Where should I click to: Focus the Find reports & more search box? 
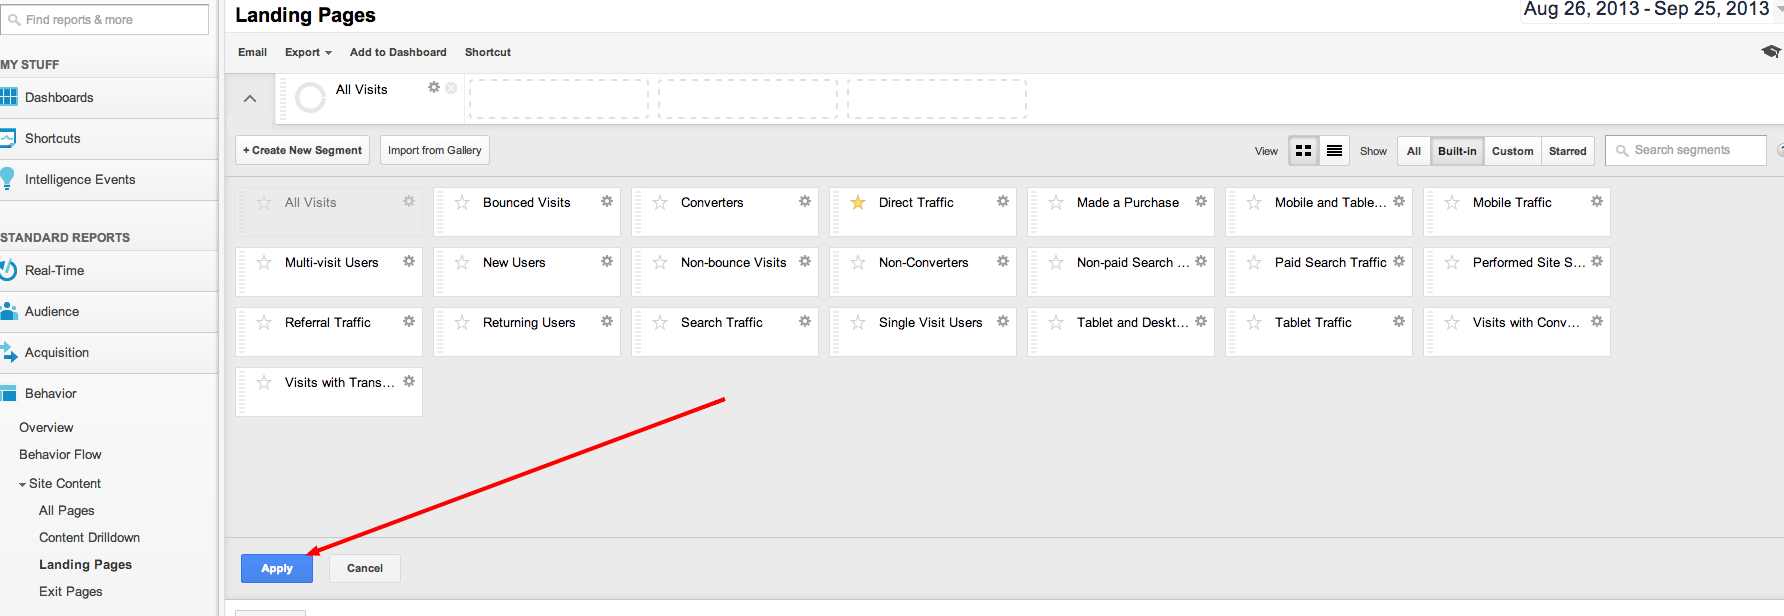pos(105,19)
